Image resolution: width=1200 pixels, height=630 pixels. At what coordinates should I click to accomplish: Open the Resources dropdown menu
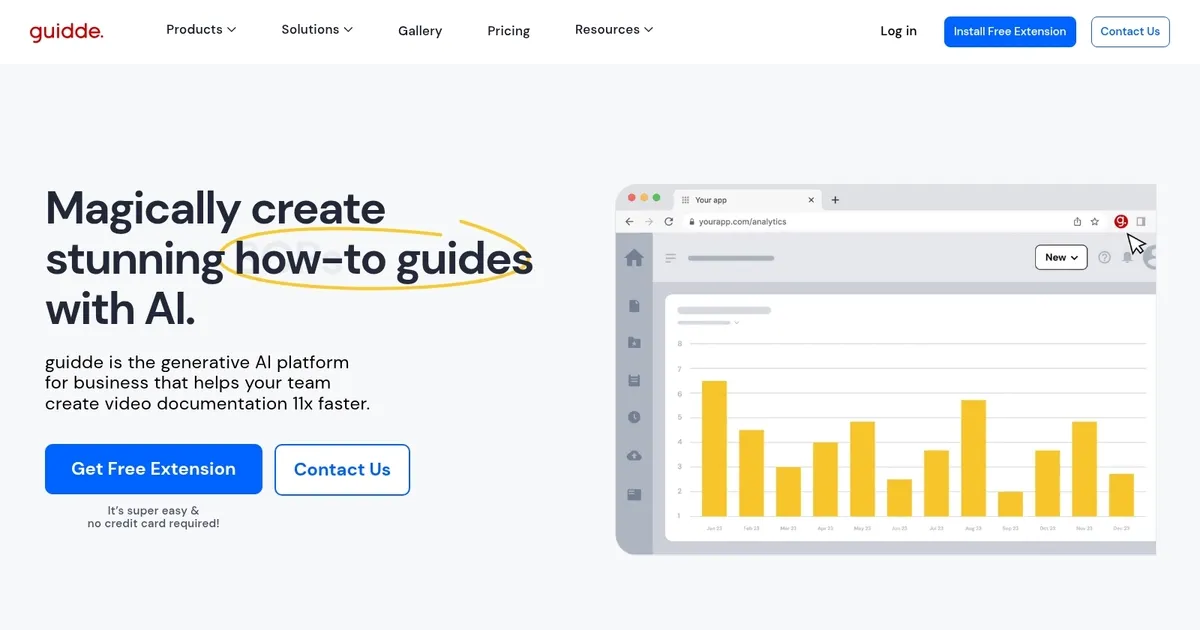pos(613,30)
